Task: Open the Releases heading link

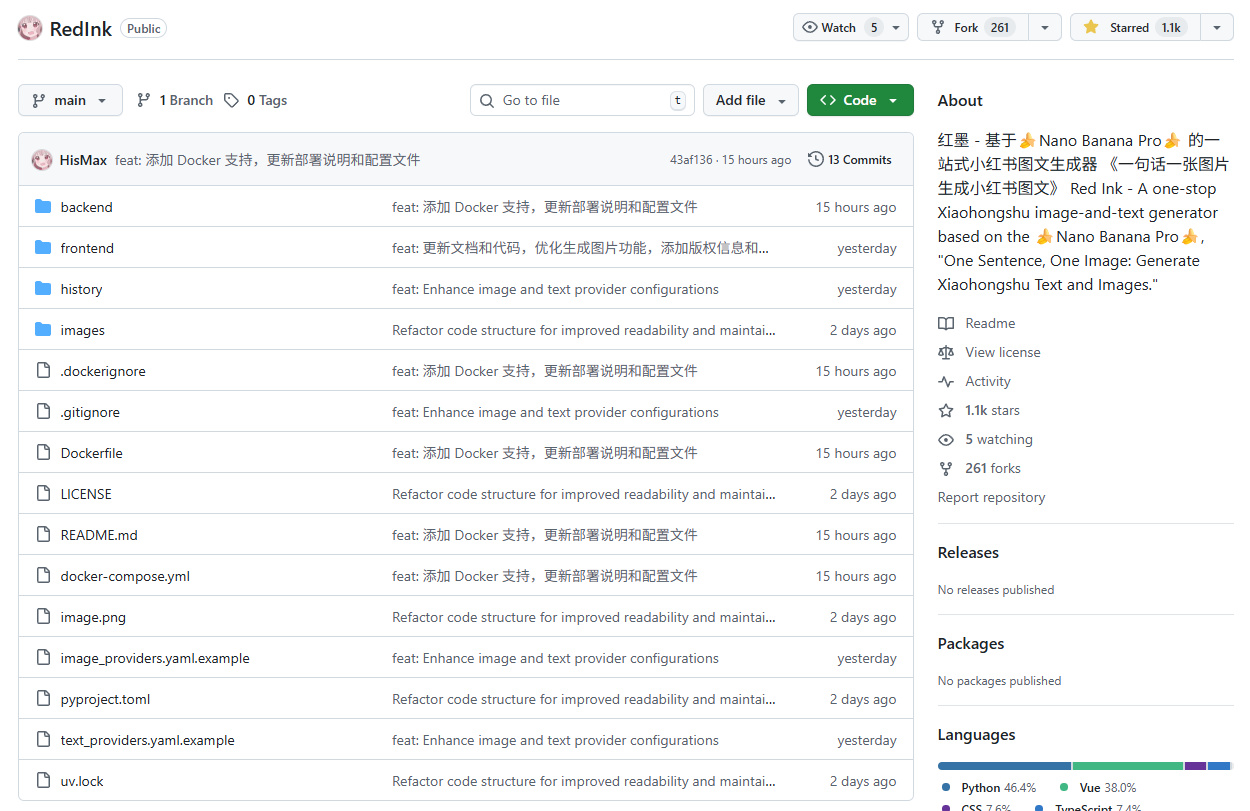Action: click(968, 552)
